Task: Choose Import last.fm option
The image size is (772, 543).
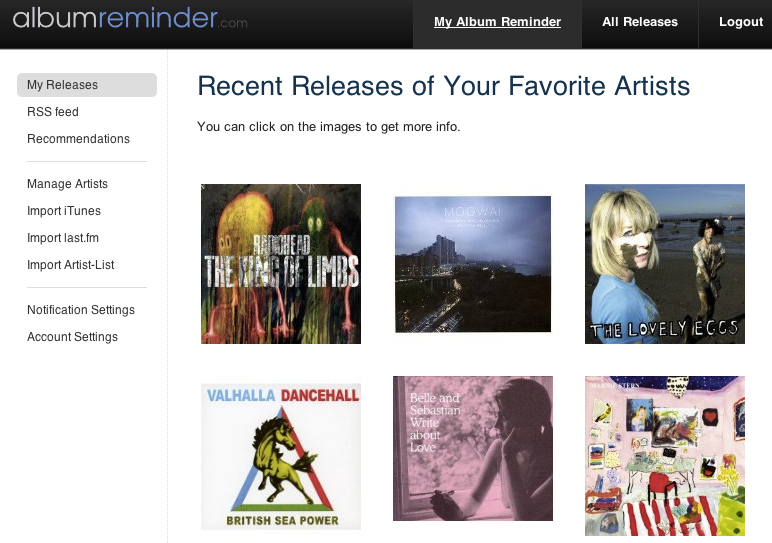Action: (63, 238)
